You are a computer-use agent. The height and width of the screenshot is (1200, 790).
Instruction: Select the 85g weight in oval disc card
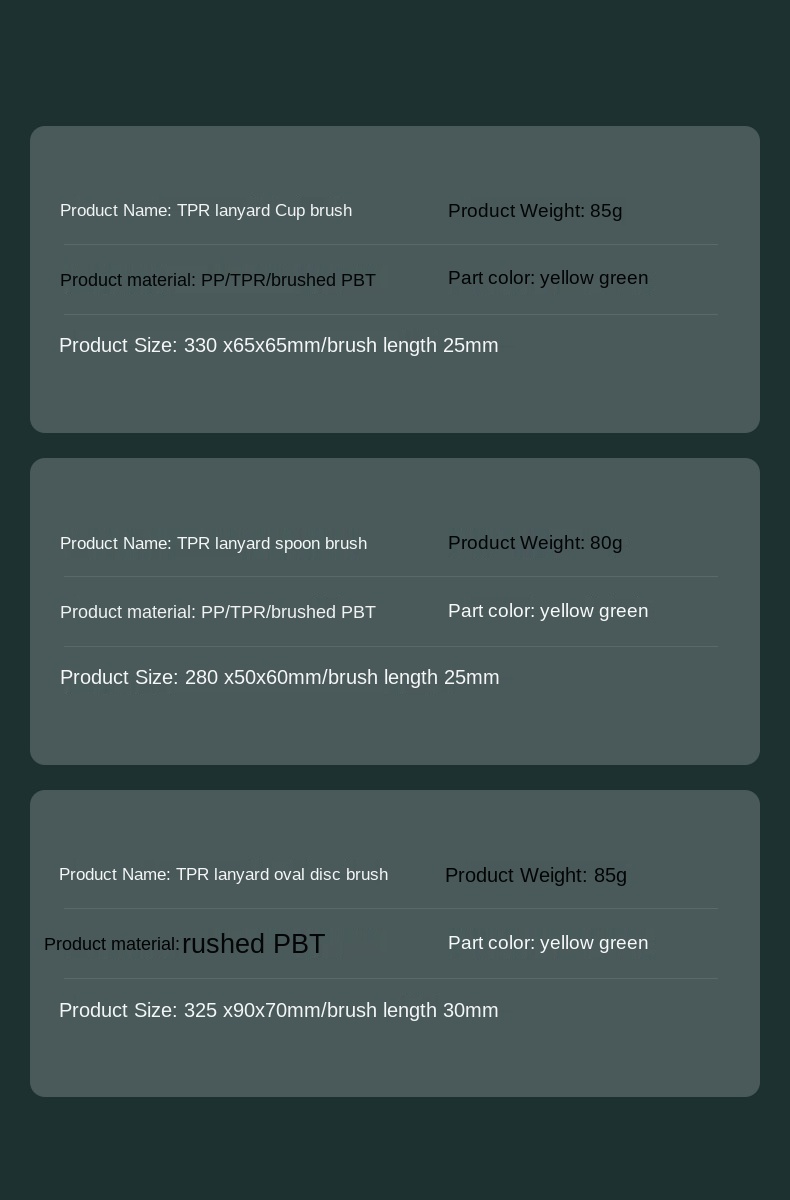point(536,876)
